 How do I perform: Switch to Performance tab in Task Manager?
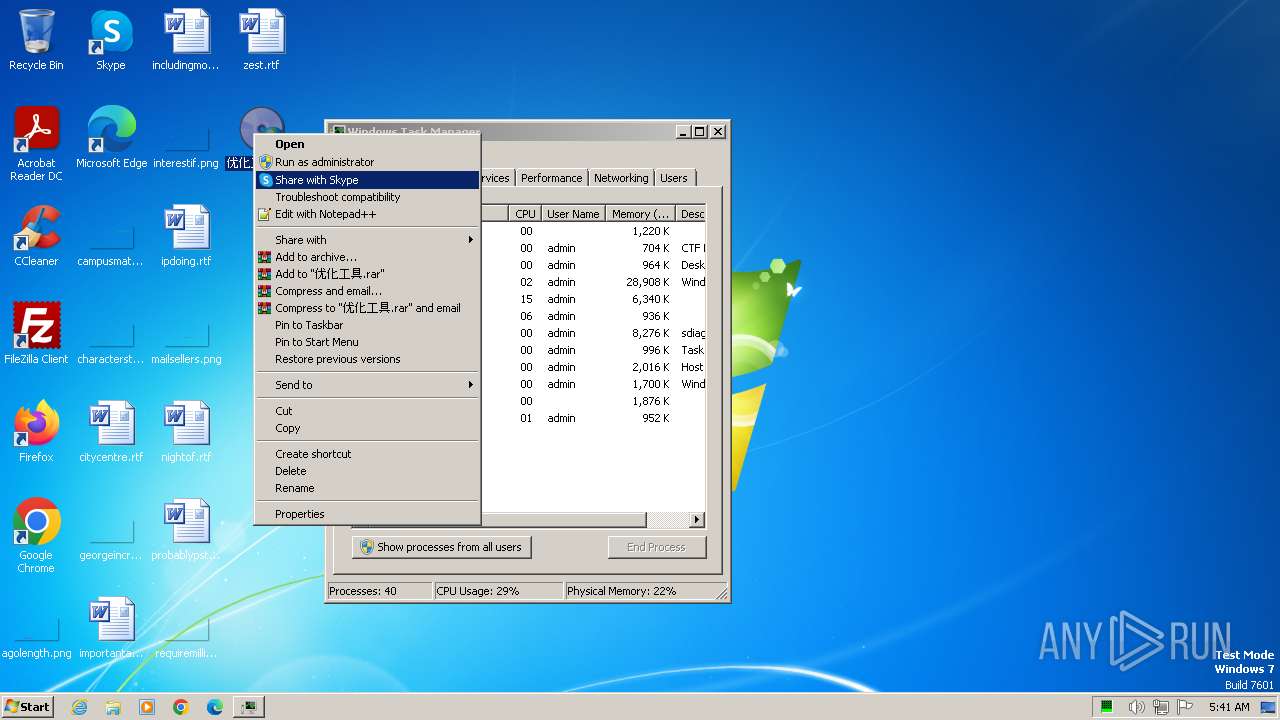pos(551,178)
